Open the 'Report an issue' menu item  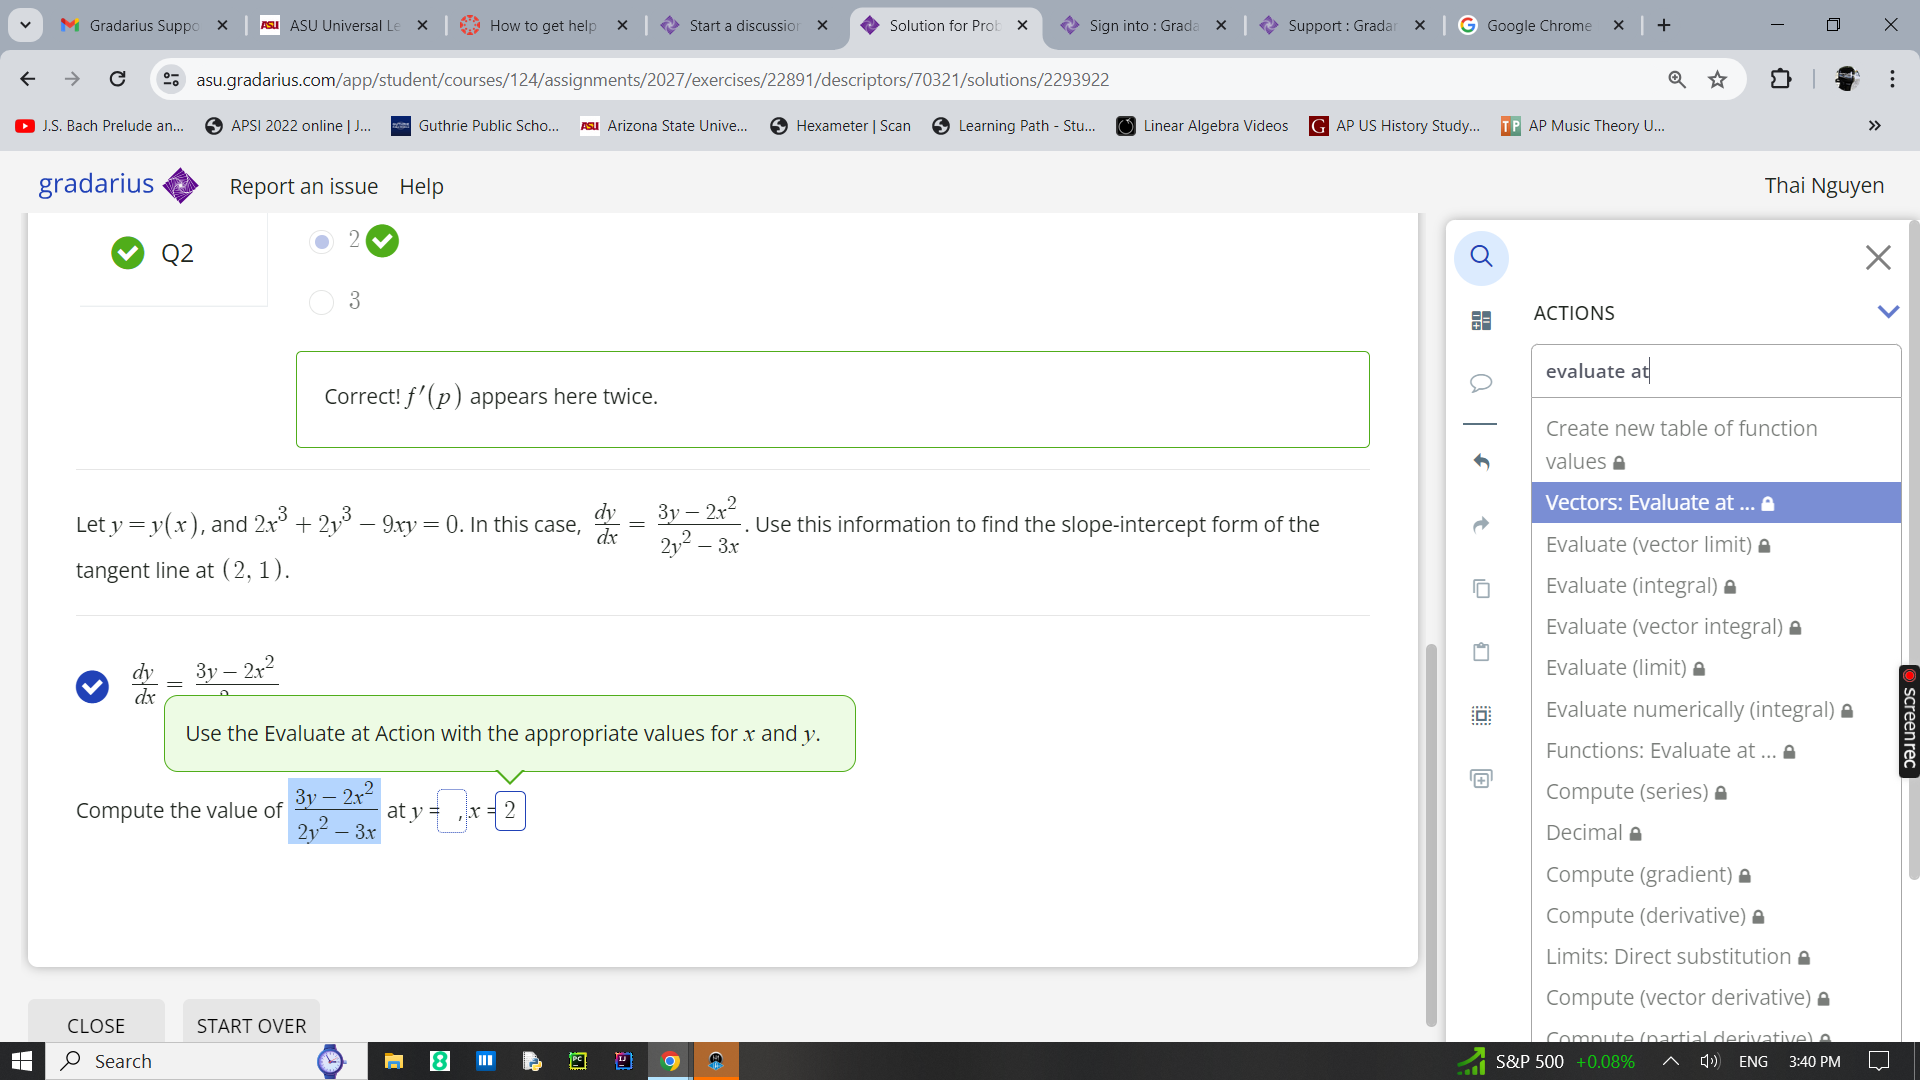click(303, 186)
